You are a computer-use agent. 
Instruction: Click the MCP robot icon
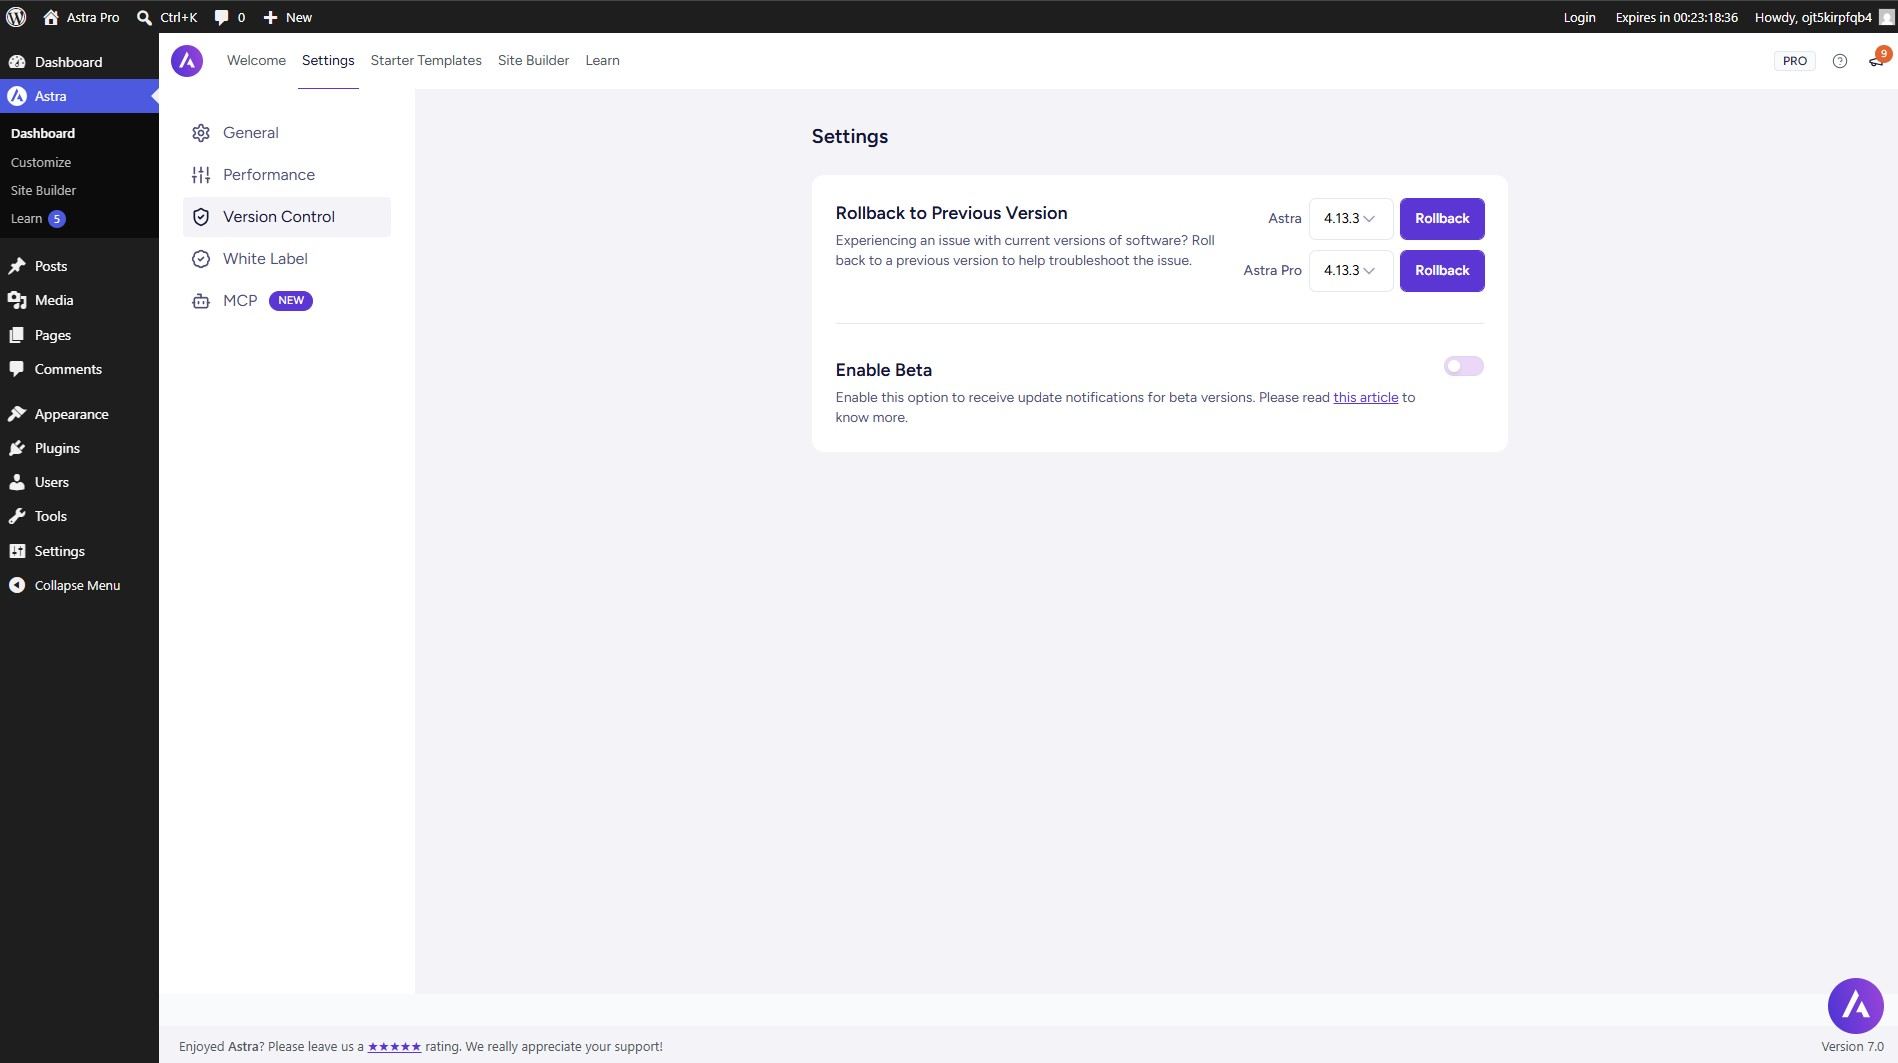(201, 301)
